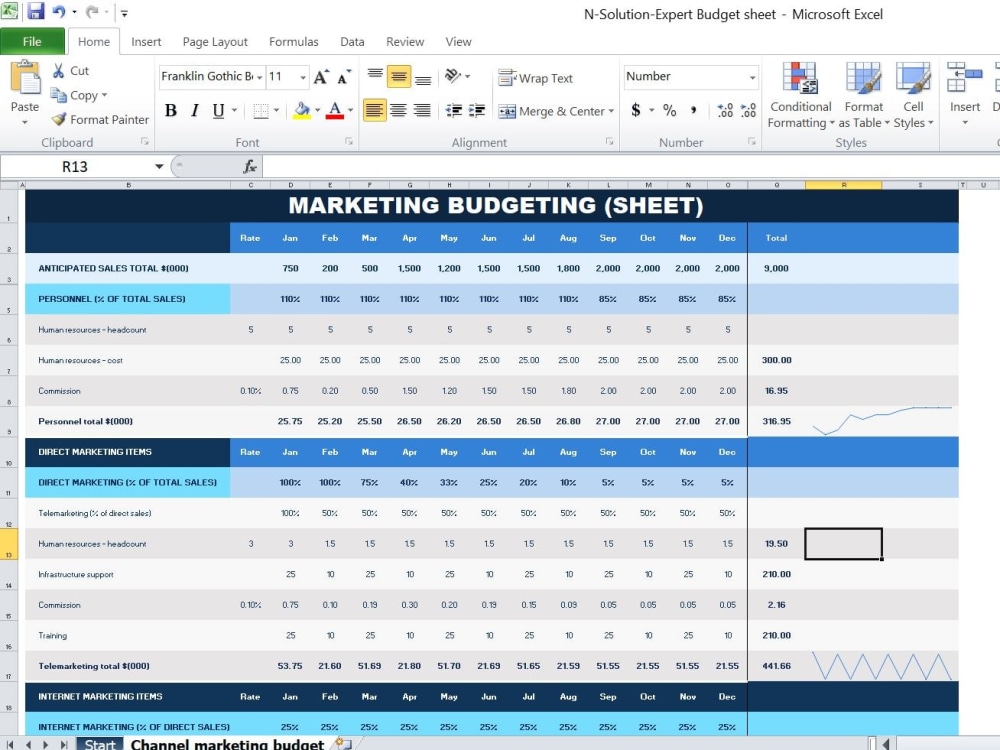The image size is (1000, 750).
Task: Open the Number format dropdown
Action: 753,77
